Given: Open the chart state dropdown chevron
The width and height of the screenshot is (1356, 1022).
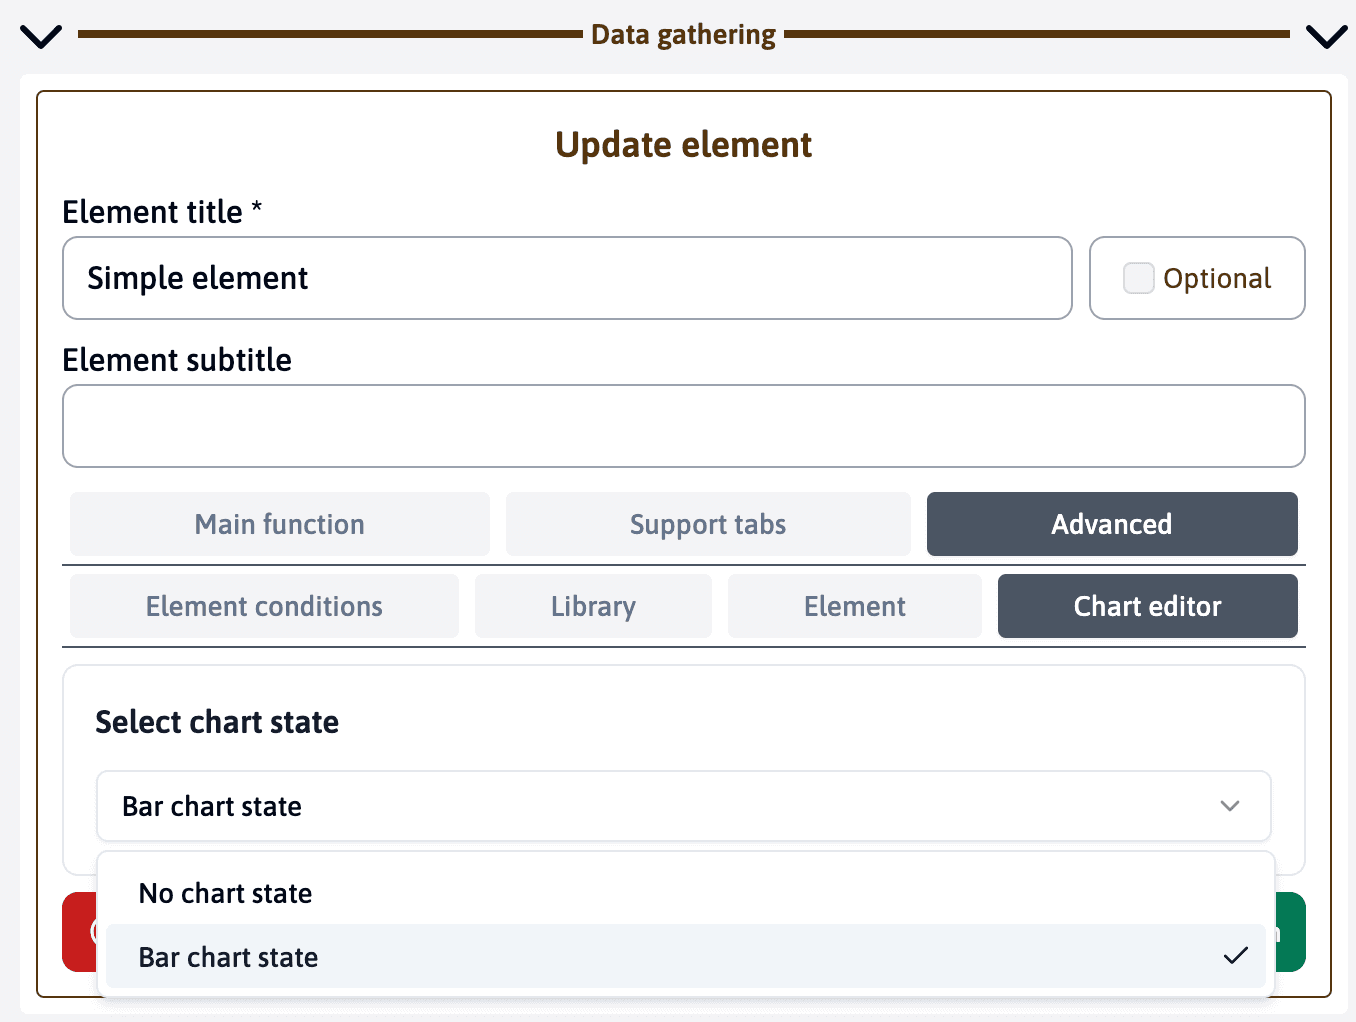Looking at the screenshot, I should (x=1230, y=806).
